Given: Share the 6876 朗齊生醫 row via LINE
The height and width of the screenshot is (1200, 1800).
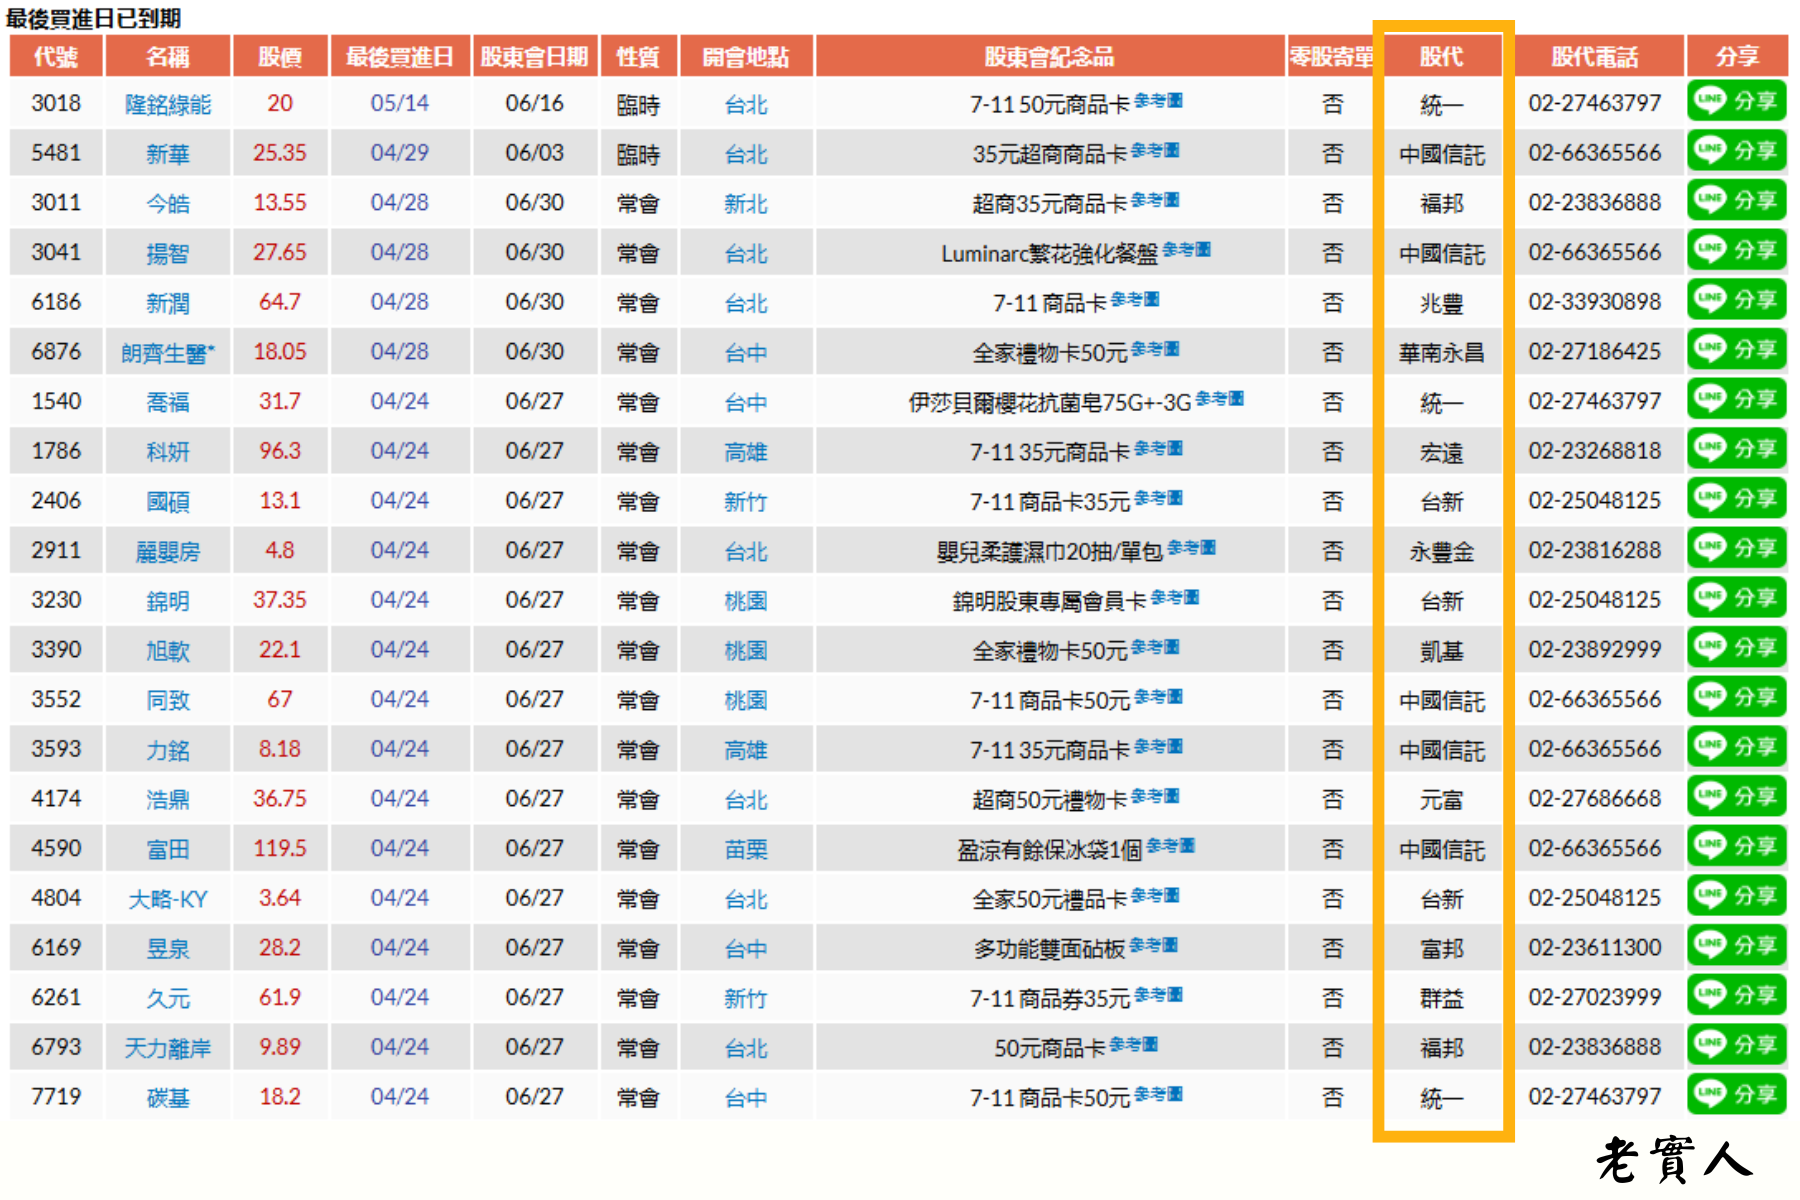Looking at the screenshot, I should (1736, 349).
